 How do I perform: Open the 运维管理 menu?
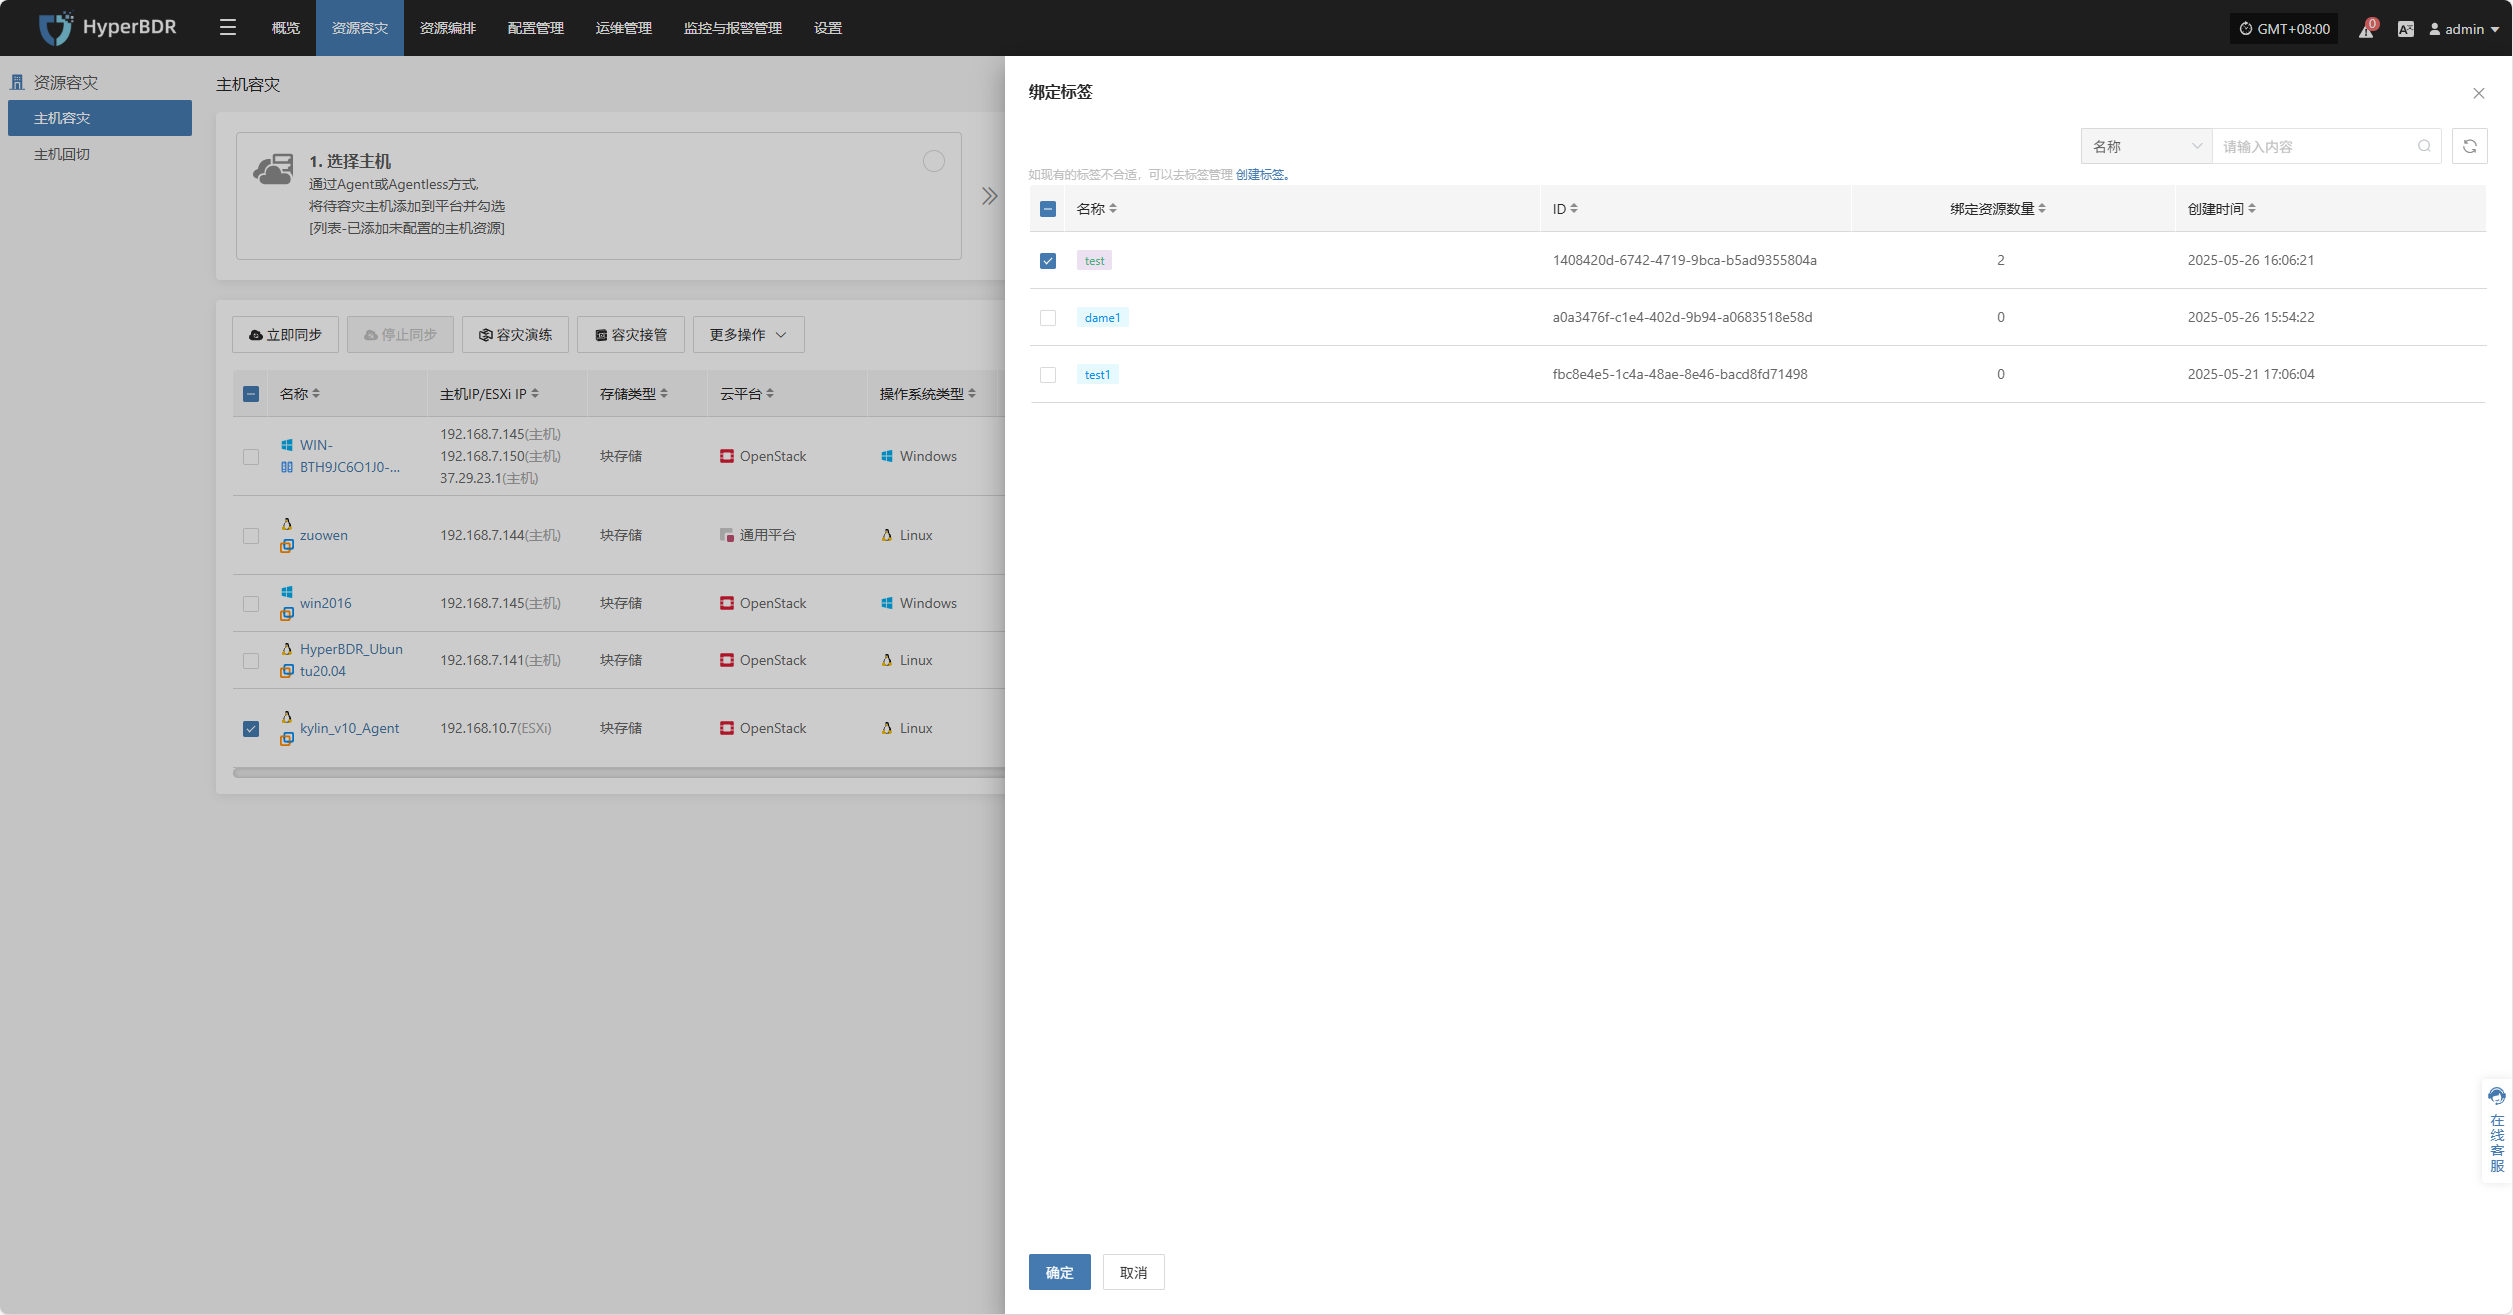pyautogui.click(x=624, y=28)
